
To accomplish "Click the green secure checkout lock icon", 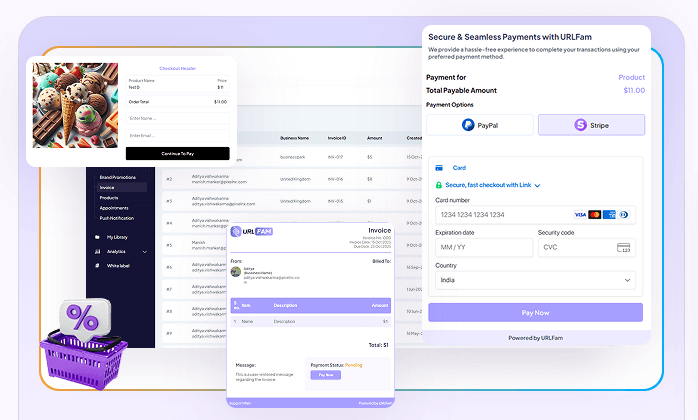I will [x=438, y=185].
